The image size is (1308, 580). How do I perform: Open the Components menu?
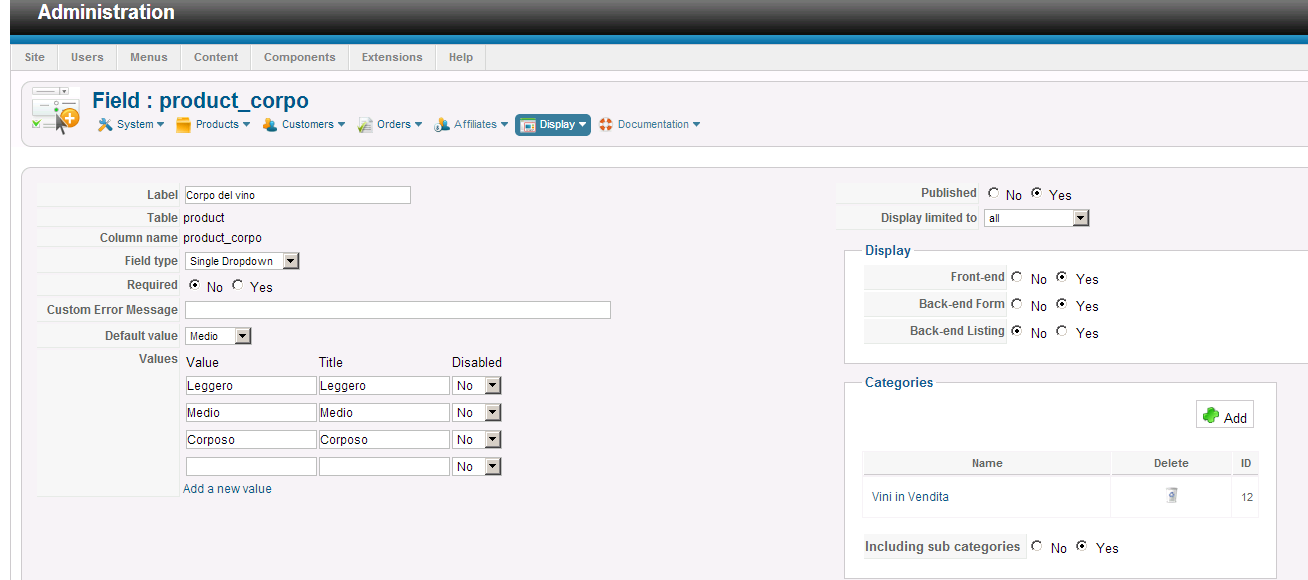click(300, 57)
